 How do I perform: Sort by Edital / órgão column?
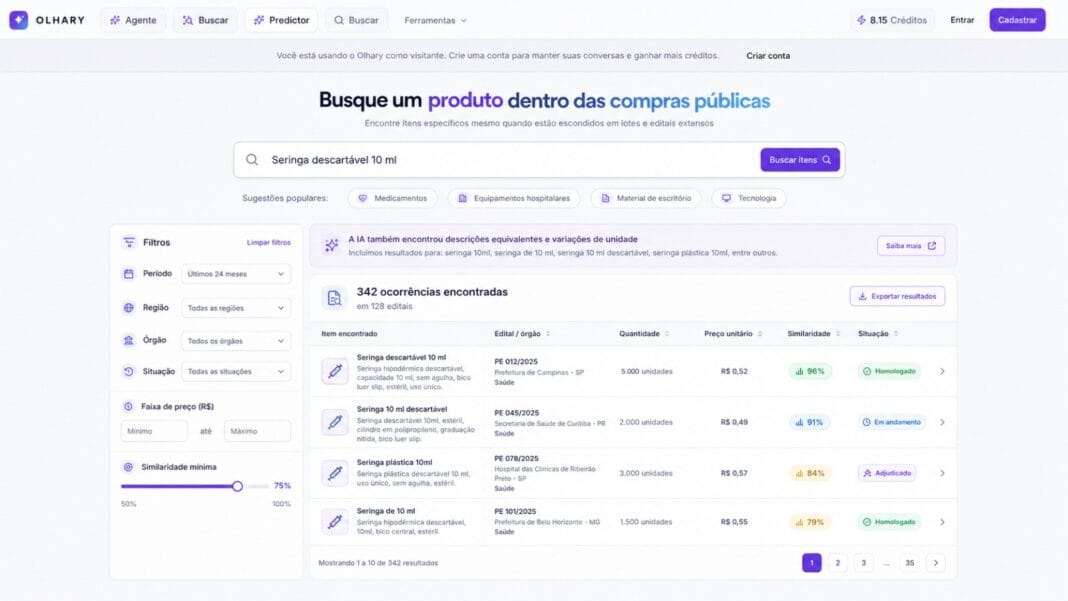pos(522,334)
